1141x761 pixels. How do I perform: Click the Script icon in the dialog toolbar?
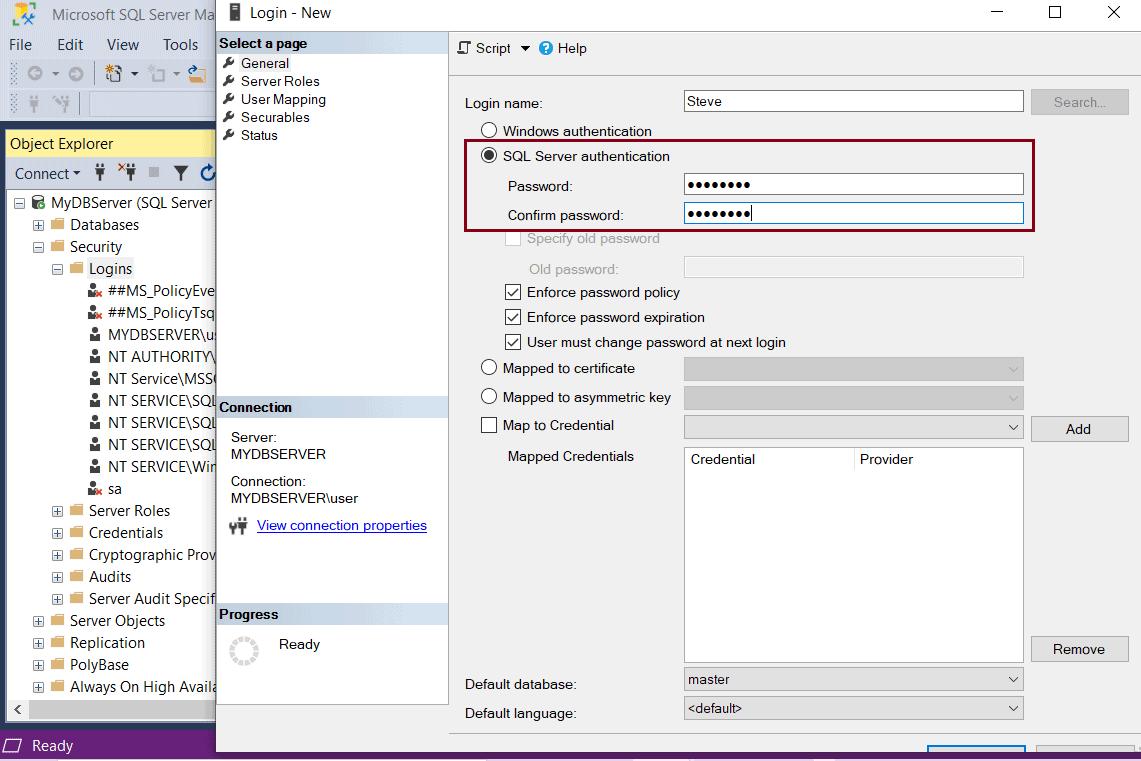pos(464,48)
